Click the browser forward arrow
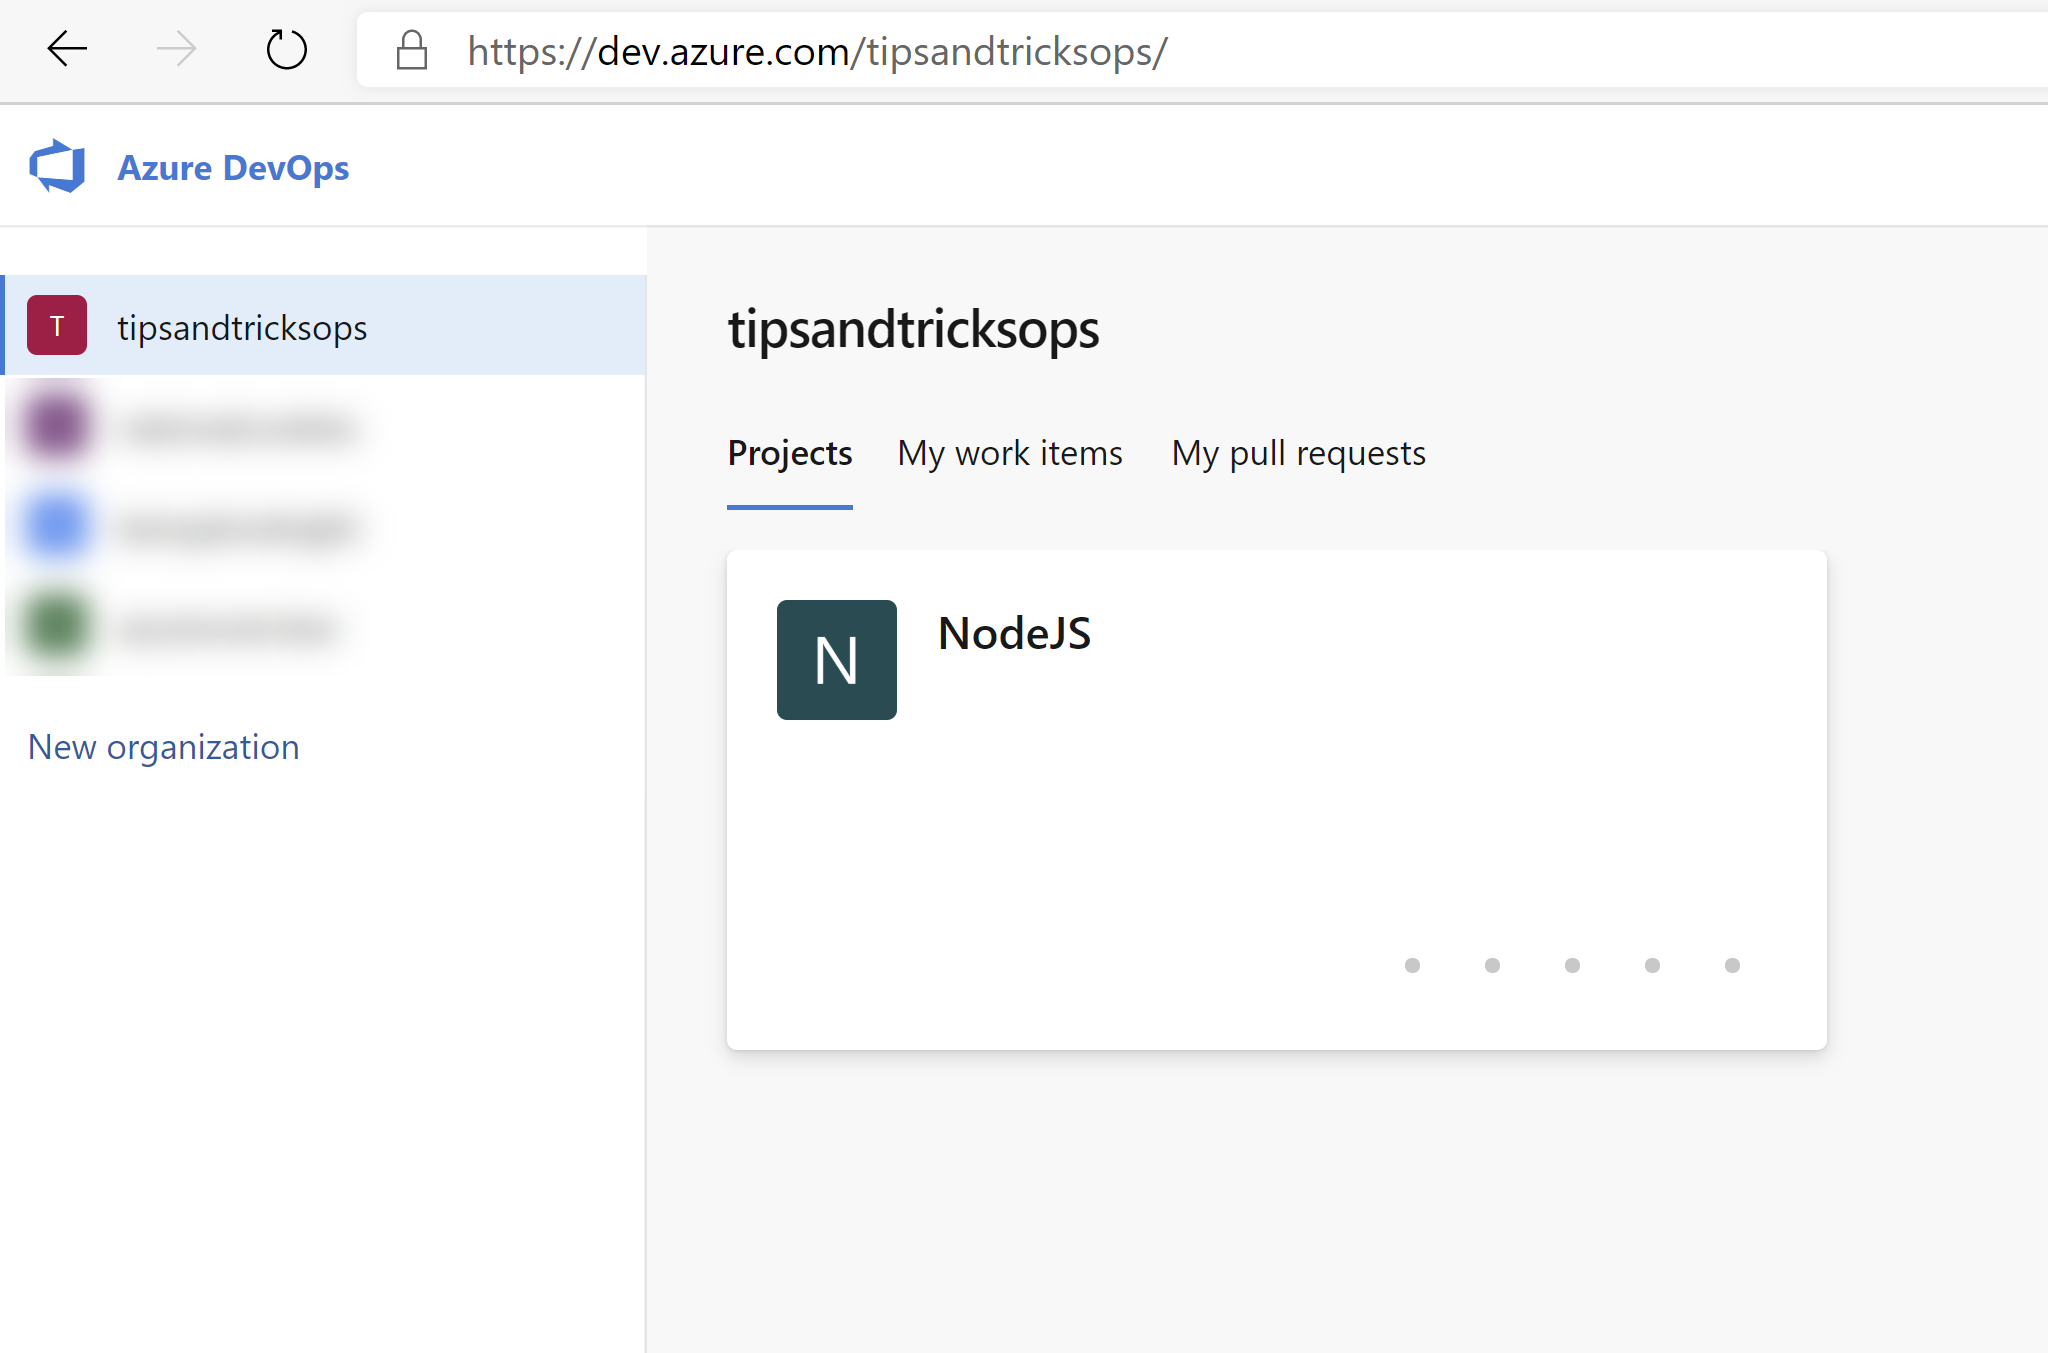Image resolution: width=2048 pixels, height=1353 pixels. coord(176,49)
